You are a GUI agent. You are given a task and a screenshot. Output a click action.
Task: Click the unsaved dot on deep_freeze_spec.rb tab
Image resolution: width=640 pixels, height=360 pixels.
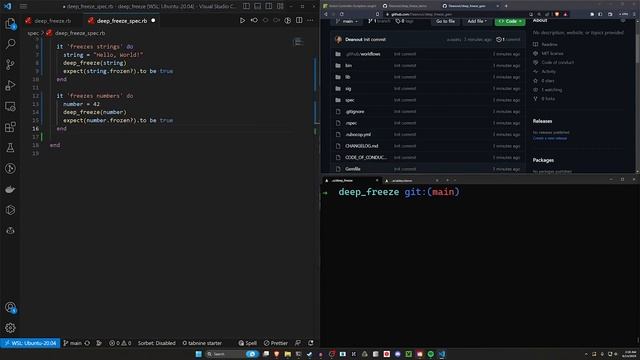click(x=153, y=20)
